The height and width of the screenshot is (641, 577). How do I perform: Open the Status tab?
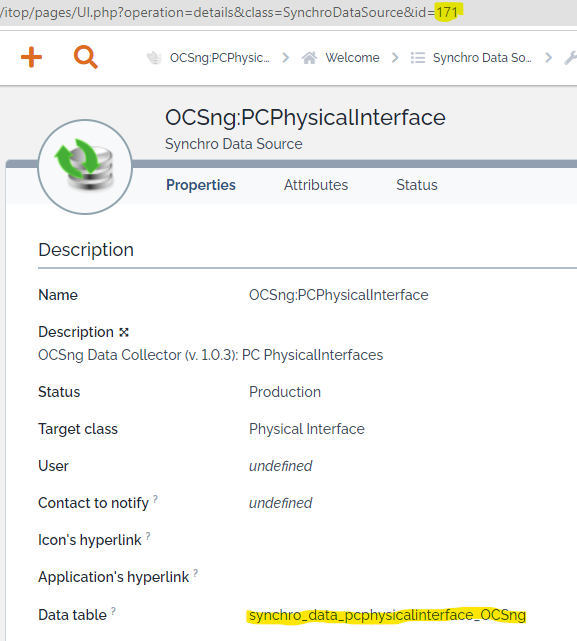point(417,185)
